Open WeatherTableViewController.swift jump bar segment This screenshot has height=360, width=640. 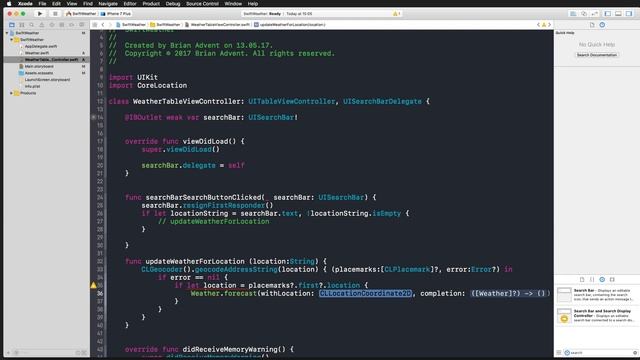coord(217,25)
